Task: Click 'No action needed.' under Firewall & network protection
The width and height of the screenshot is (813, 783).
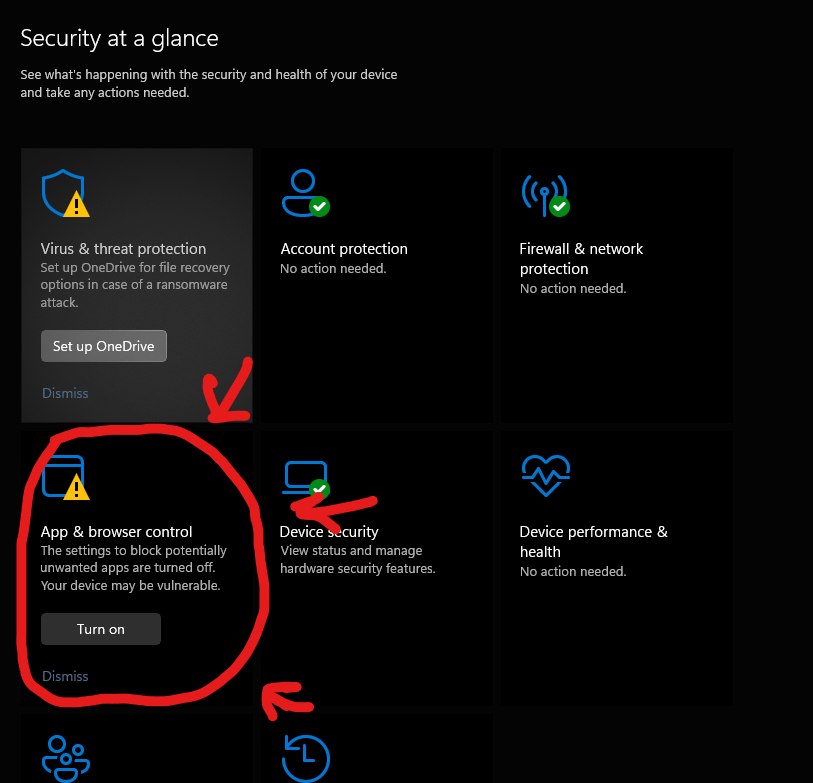Action: click(573, 288)
